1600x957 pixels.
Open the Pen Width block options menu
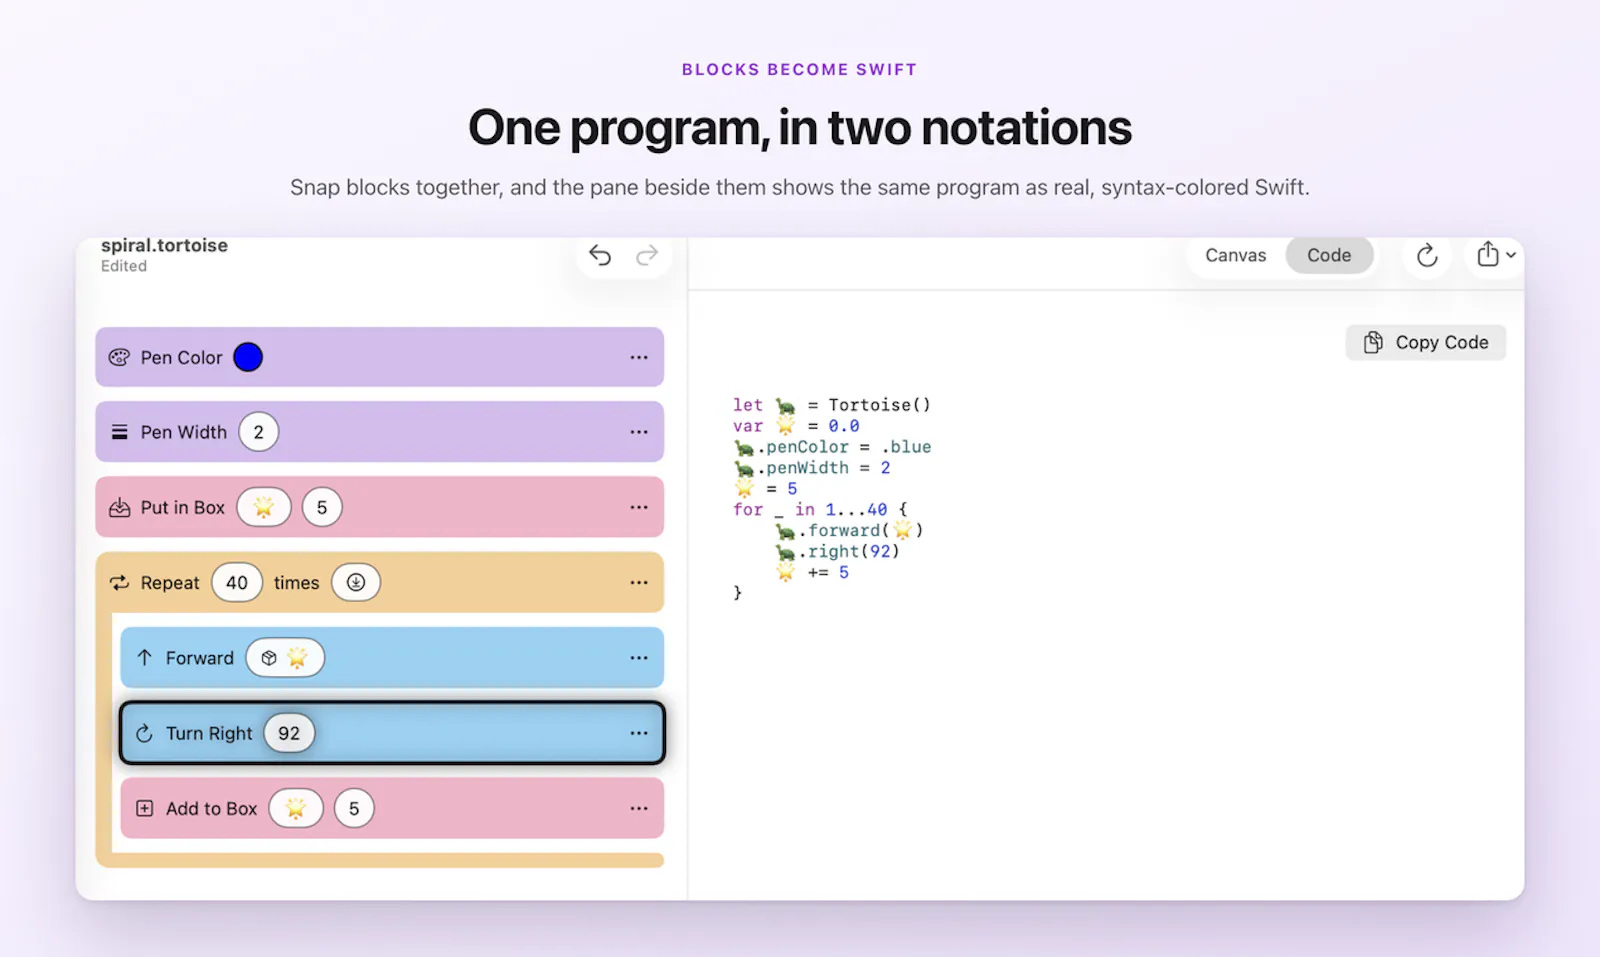(x=639, y=432)
